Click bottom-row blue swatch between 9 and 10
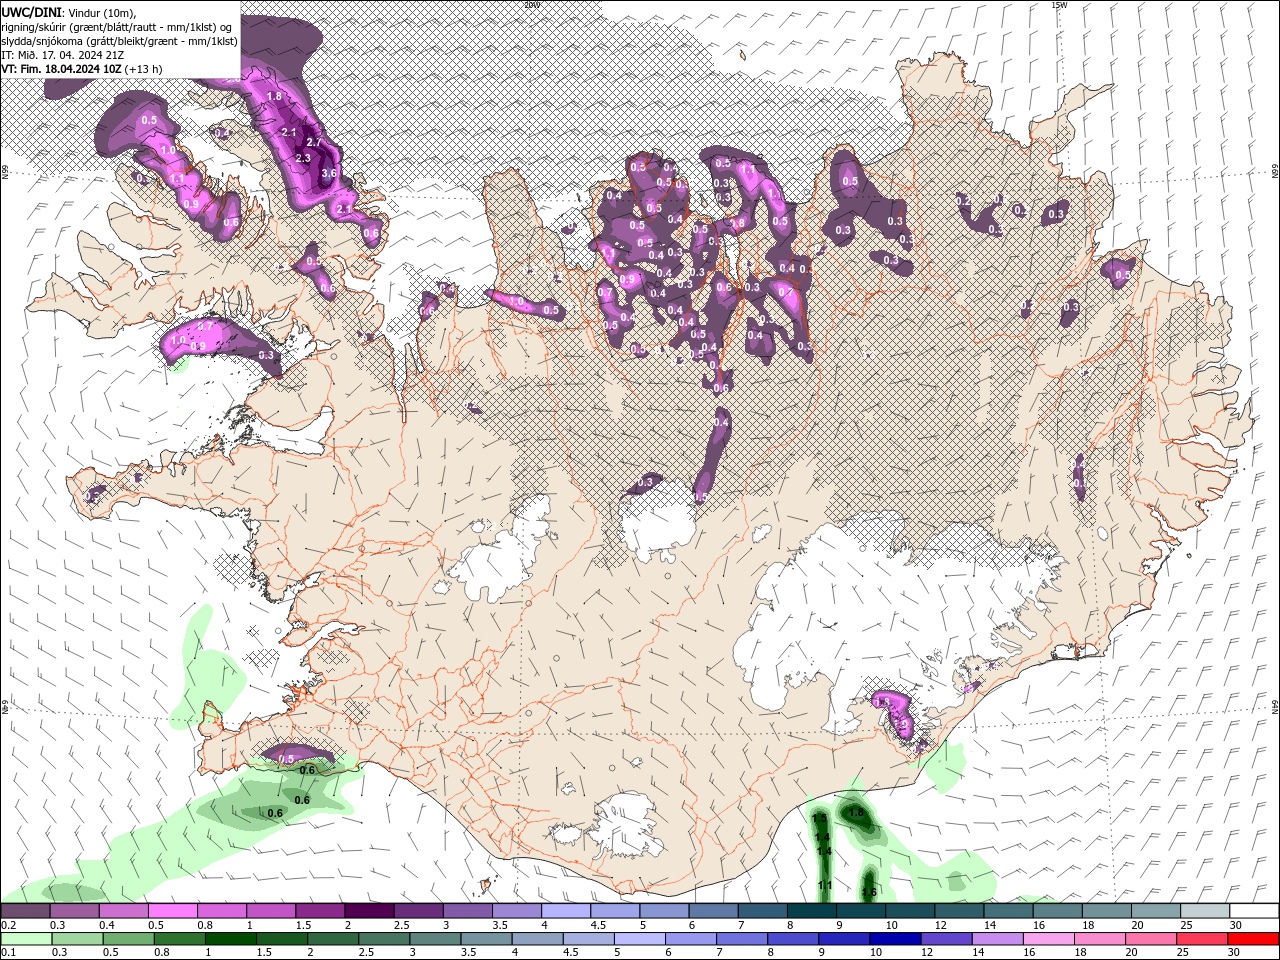The image size is (1280, 960). tap(845, 939)
